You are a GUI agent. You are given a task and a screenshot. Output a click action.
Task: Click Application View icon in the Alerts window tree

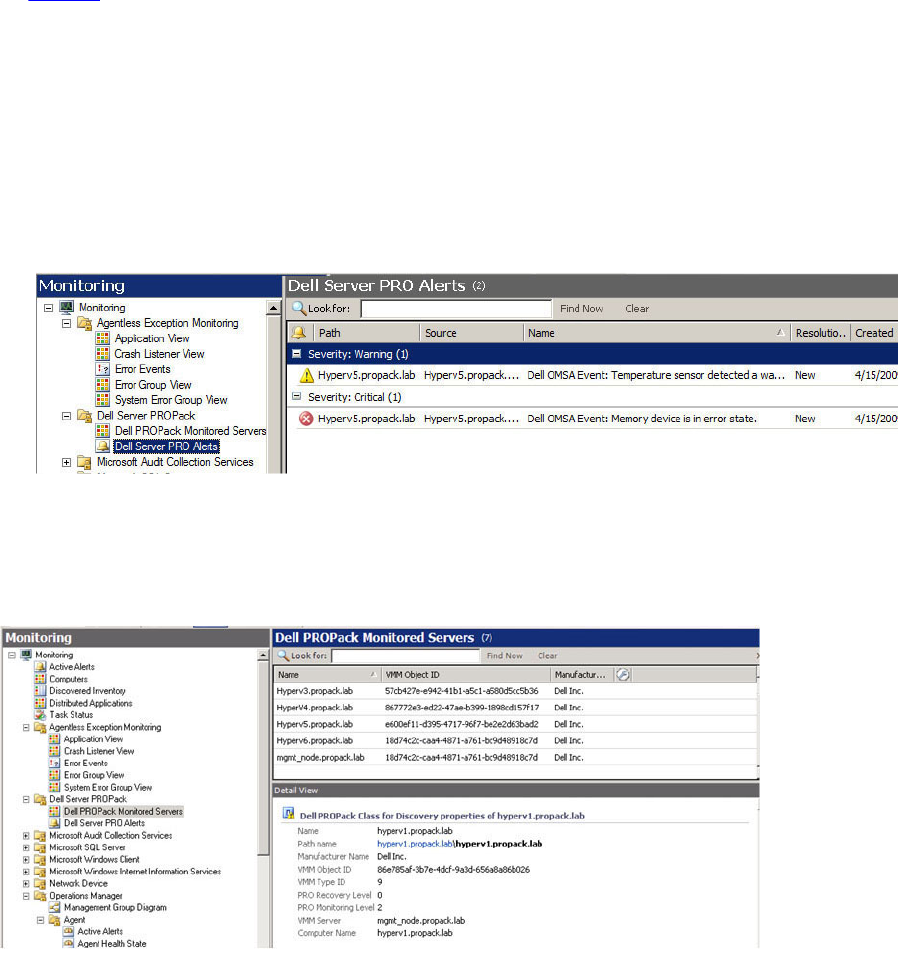coord(102,338)
